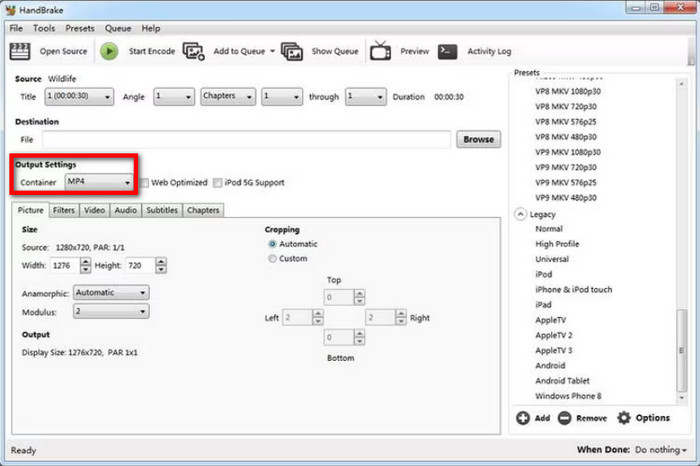Select the iPhone & iPod touch preset
Screen dimensions: 700x466
click(x=574, y=290)
